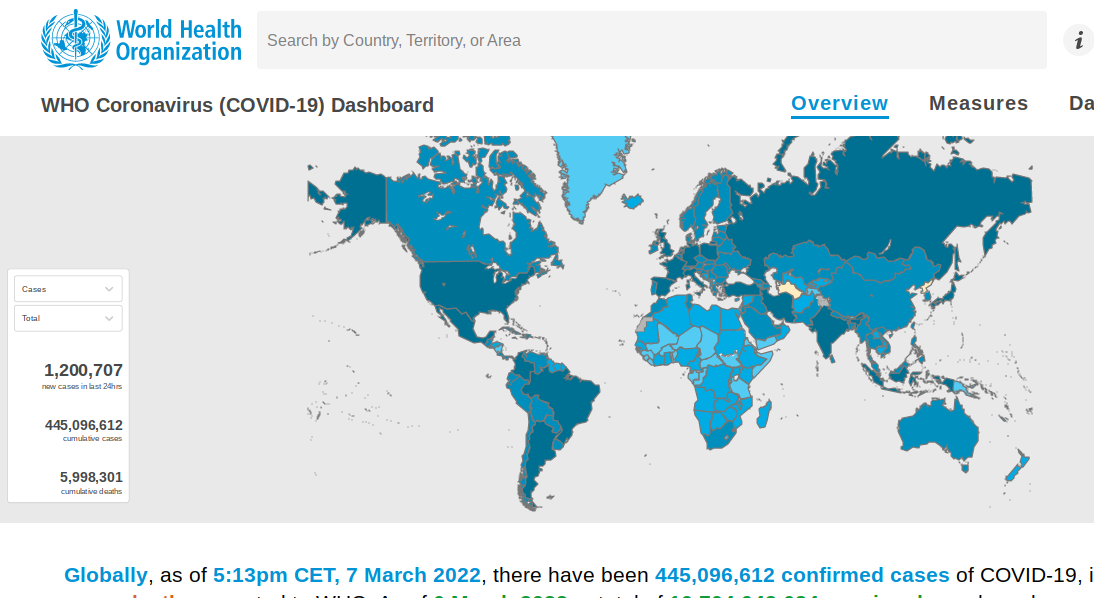Select Madagascar on the map
This screenshot has height=598, width=1094.
(764, 414)
